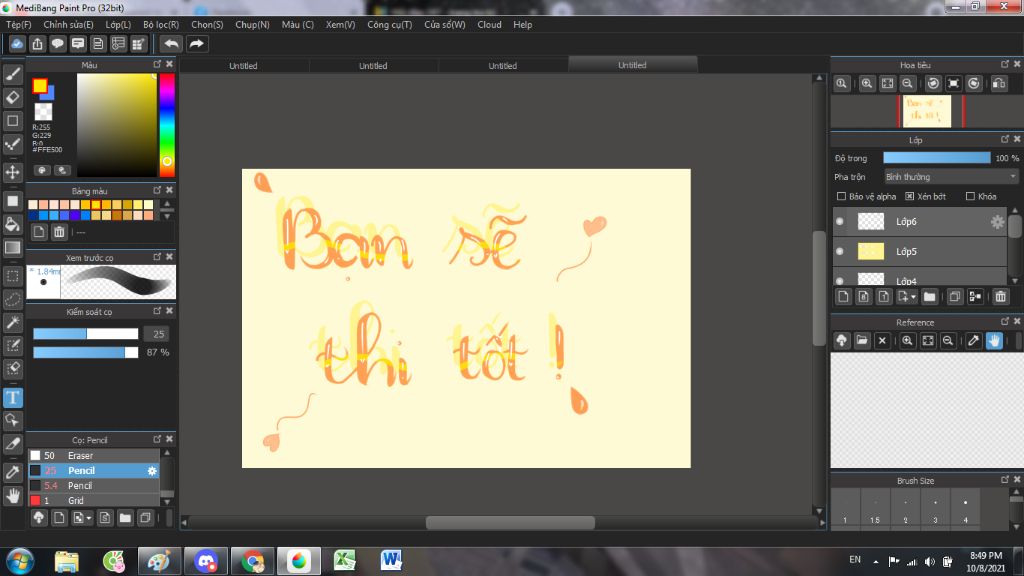Select the Pencil 5.4 brush preset
This screenshot has width=1024, height=576.
tap(94, 485)
